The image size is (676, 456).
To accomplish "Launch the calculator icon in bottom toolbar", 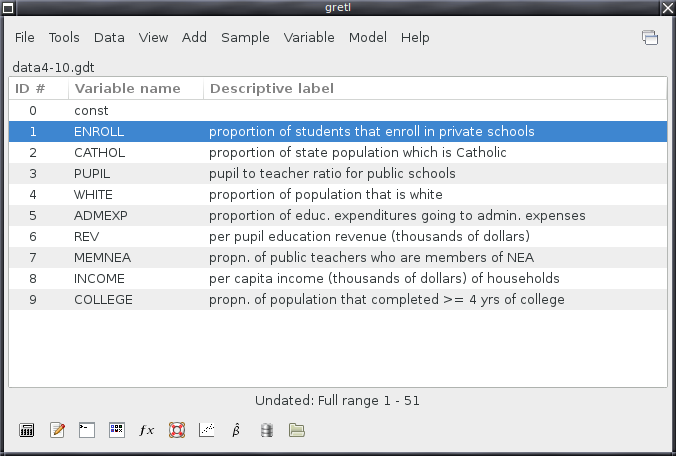I will point(27,430).
